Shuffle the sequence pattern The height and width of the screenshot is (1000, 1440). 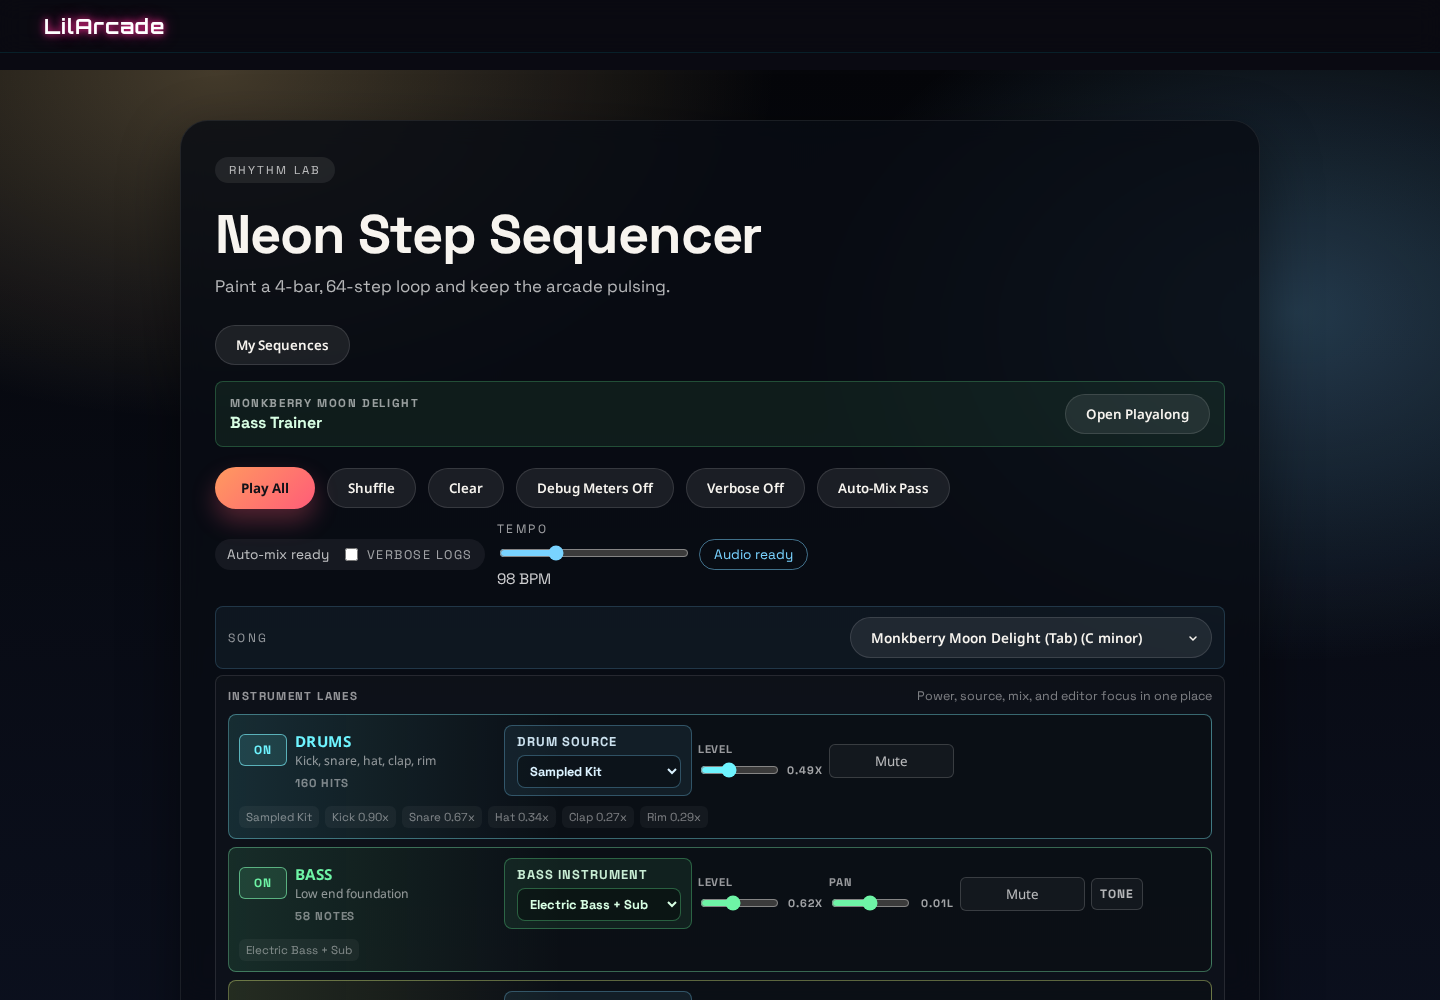click(371, 488)
